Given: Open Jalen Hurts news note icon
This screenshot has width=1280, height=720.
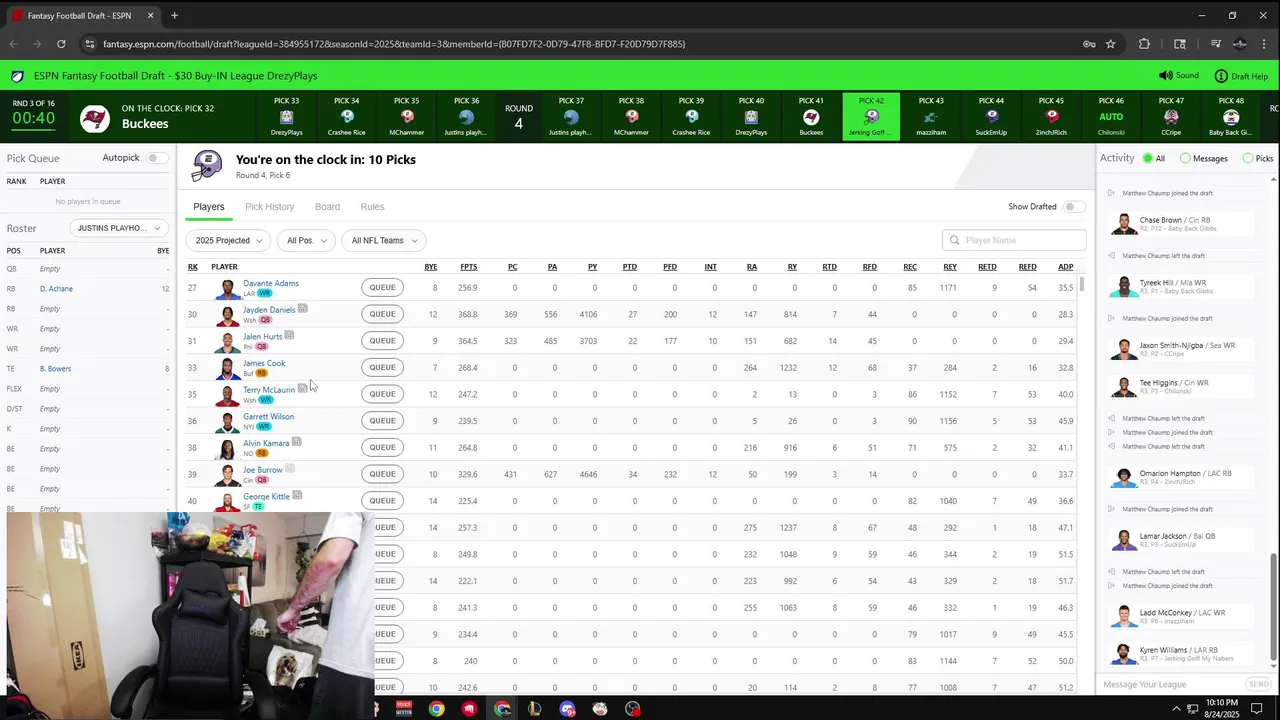Looking at the screenshot, I should click(289, 335).
